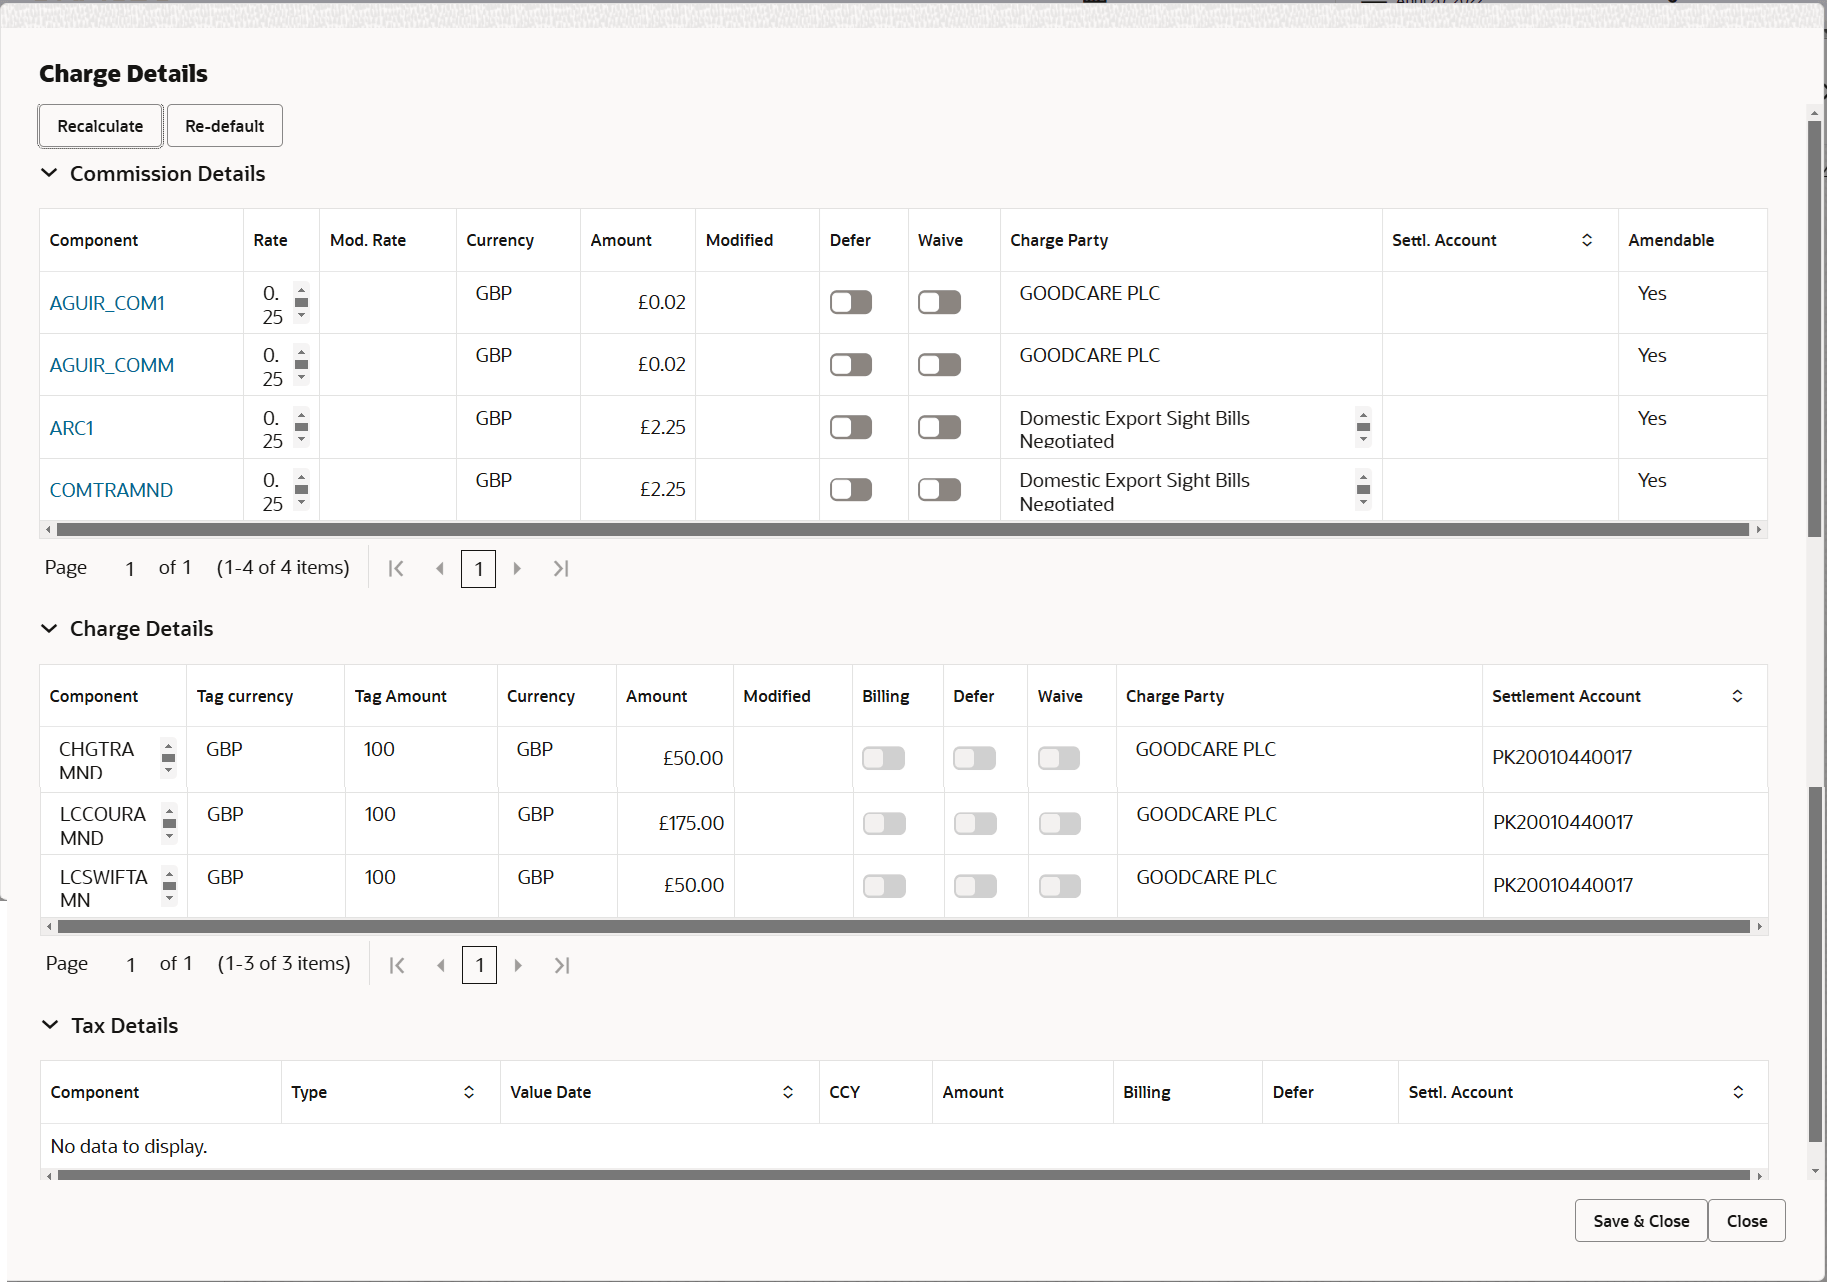
Task: Go to first page of Charge Details table
Action: [x=397, y=965]
